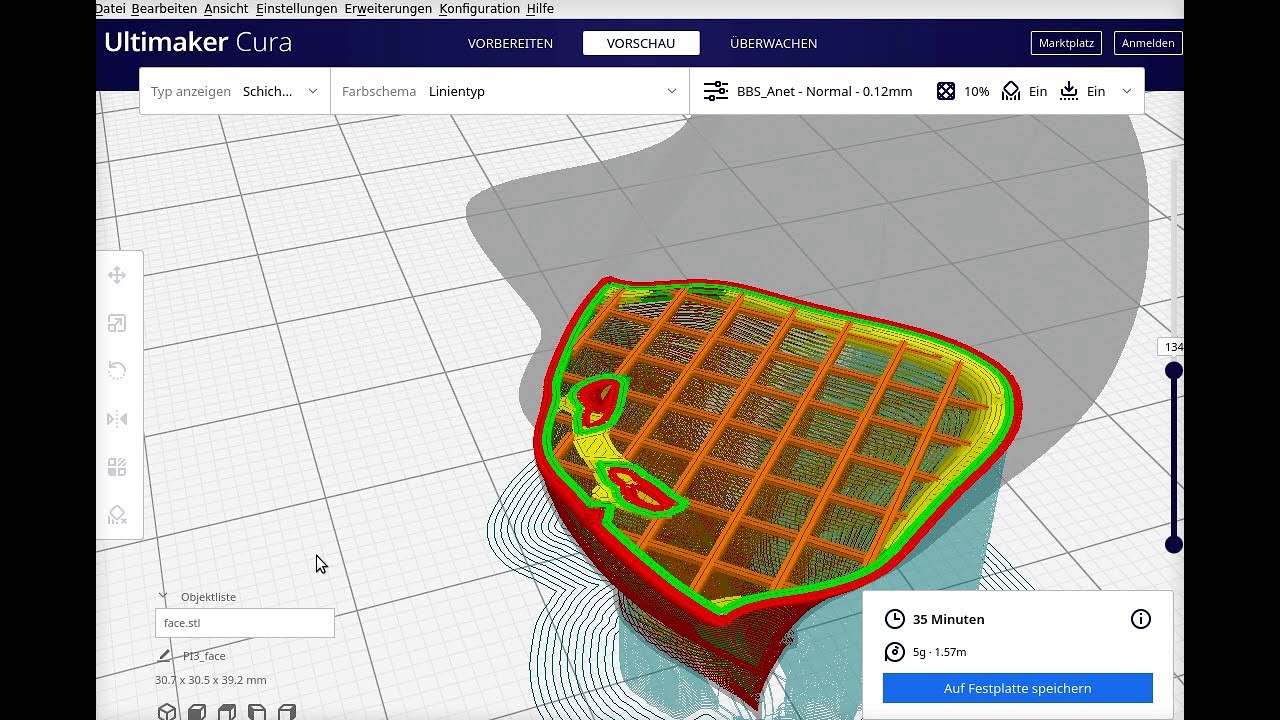Viewport: 1280px width, 720px height.
Task: Expand the print settings panel chevron
Action: coord(1127,91)
